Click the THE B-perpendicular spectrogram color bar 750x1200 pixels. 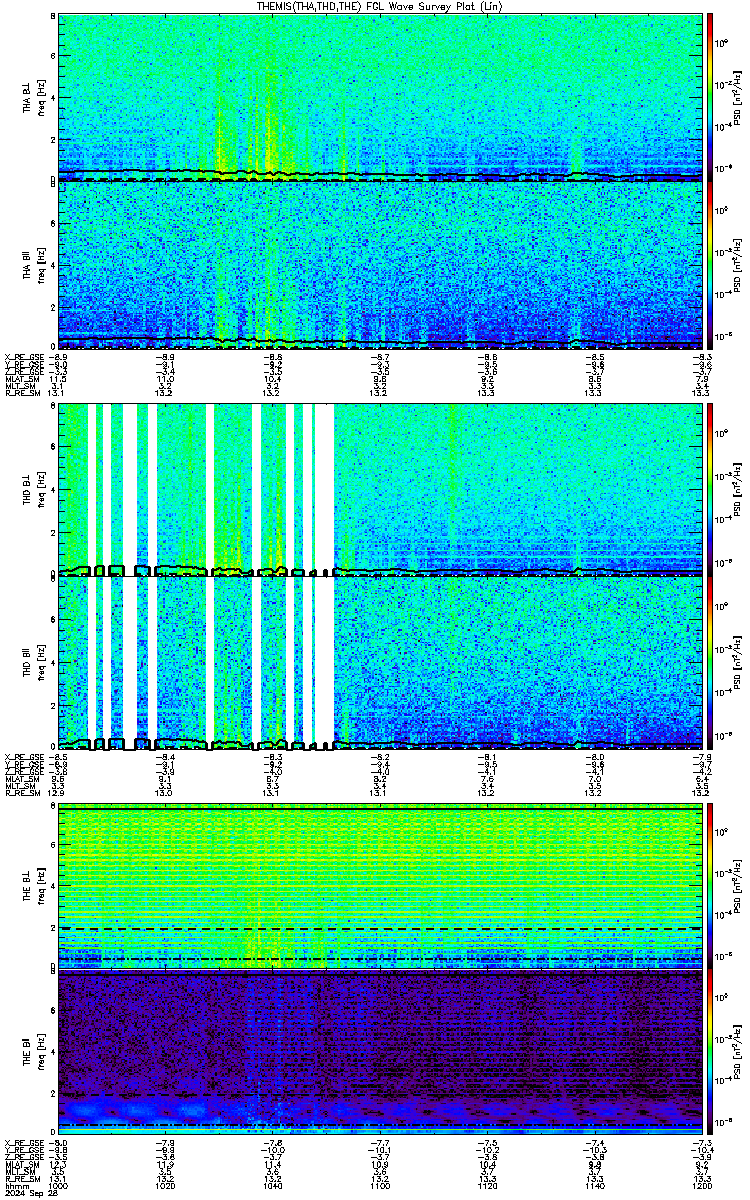(710, 886)
